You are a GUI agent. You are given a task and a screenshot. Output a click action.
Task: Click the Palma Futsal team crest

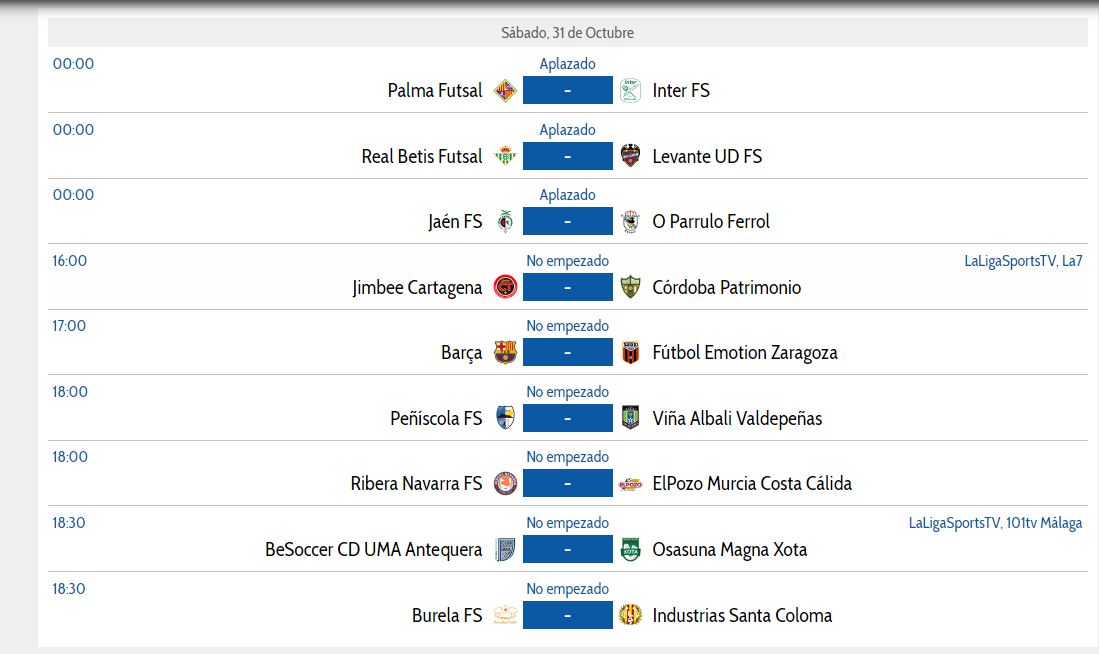tap(506, 90)
